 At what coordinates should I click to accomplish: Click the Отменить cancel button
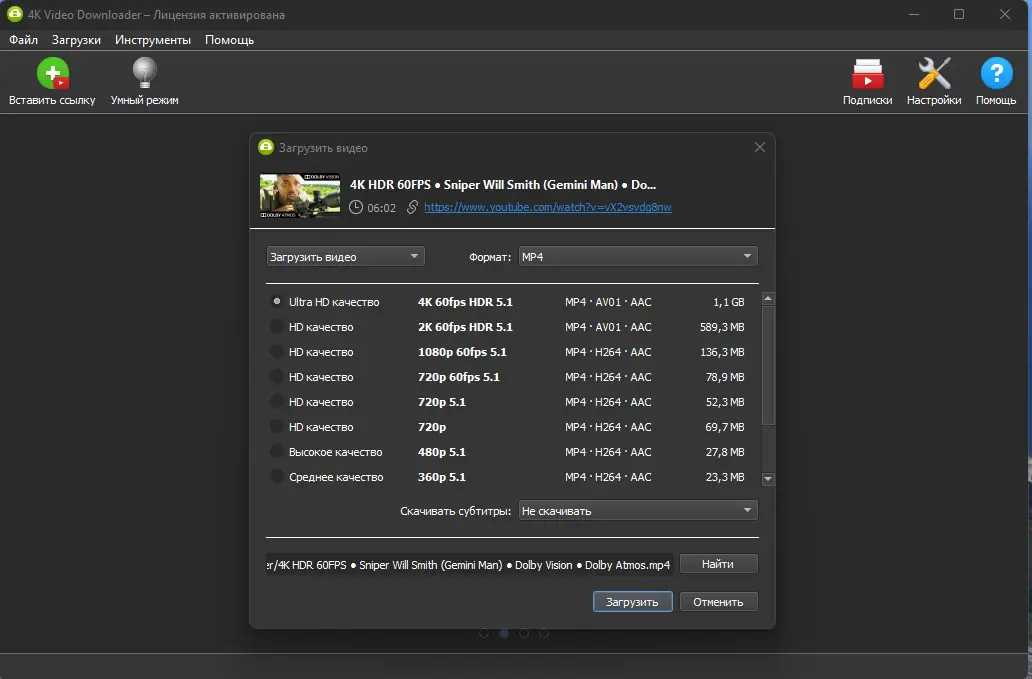click(x=718, y=601)
